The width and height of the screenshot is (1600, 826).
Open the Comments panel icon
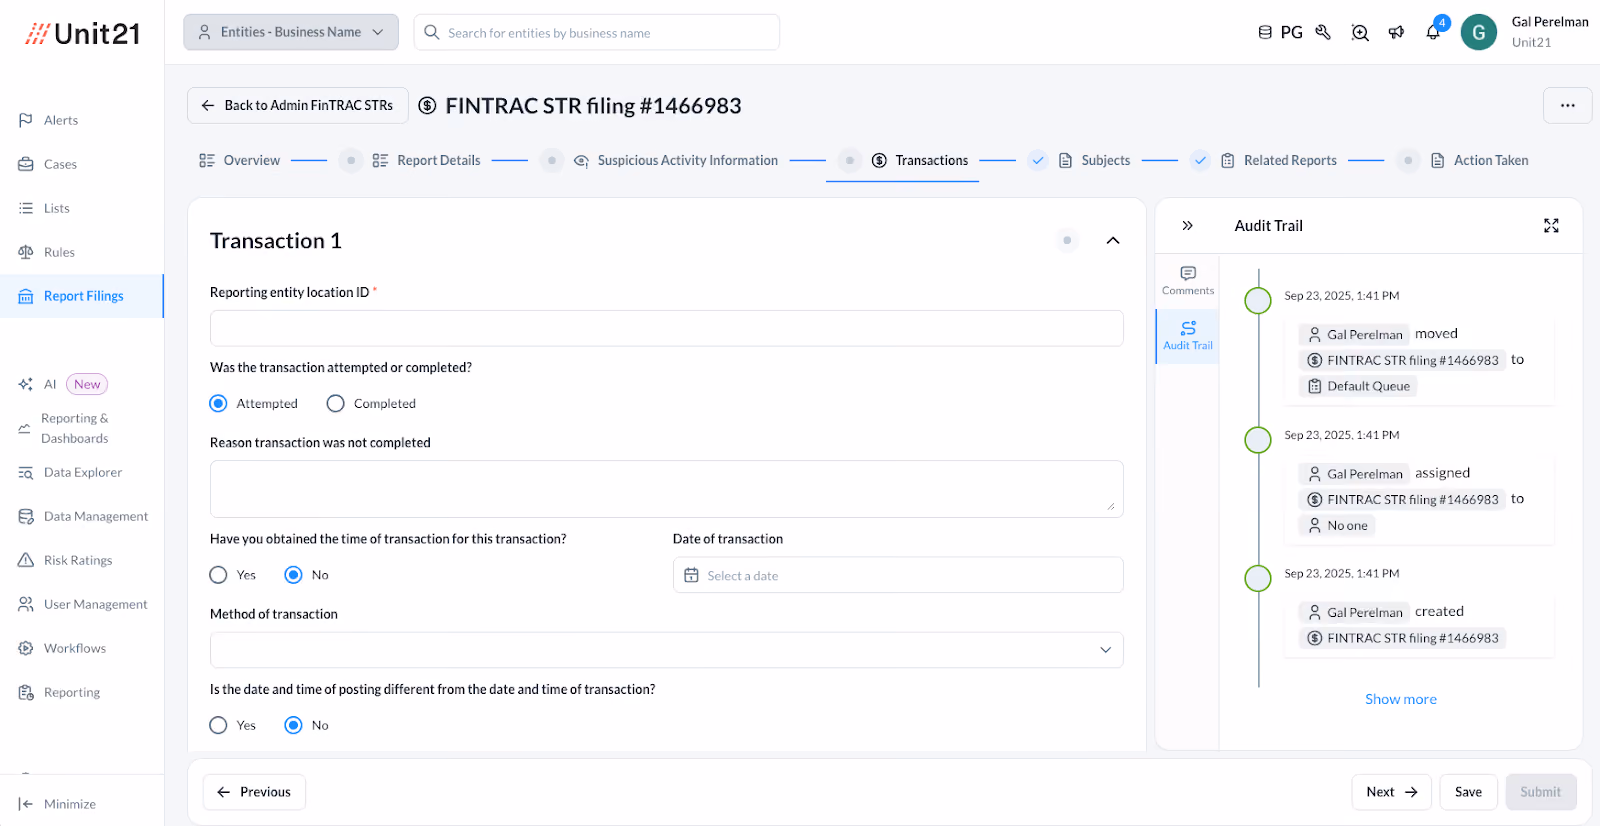click(1188, 281)
